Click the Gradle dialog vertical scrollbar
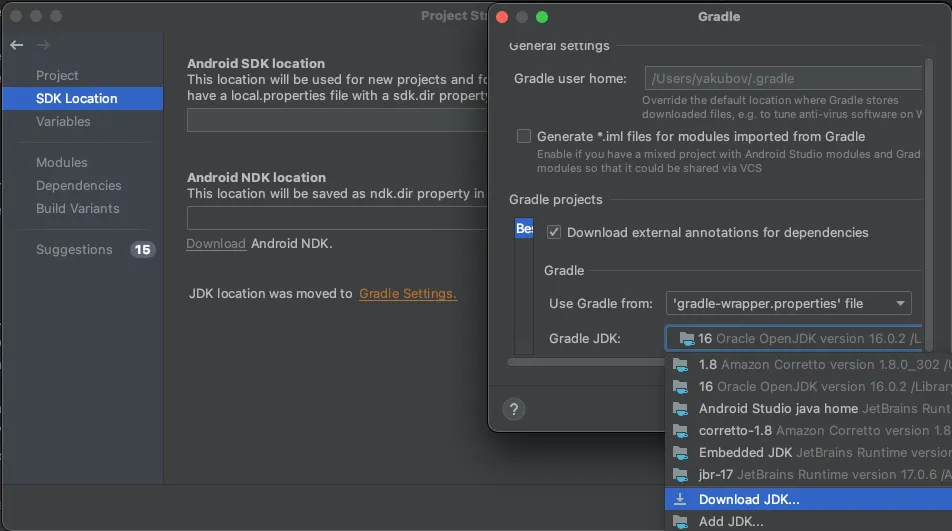Screen dimensions: 952x531 click(x=928, y=203)
